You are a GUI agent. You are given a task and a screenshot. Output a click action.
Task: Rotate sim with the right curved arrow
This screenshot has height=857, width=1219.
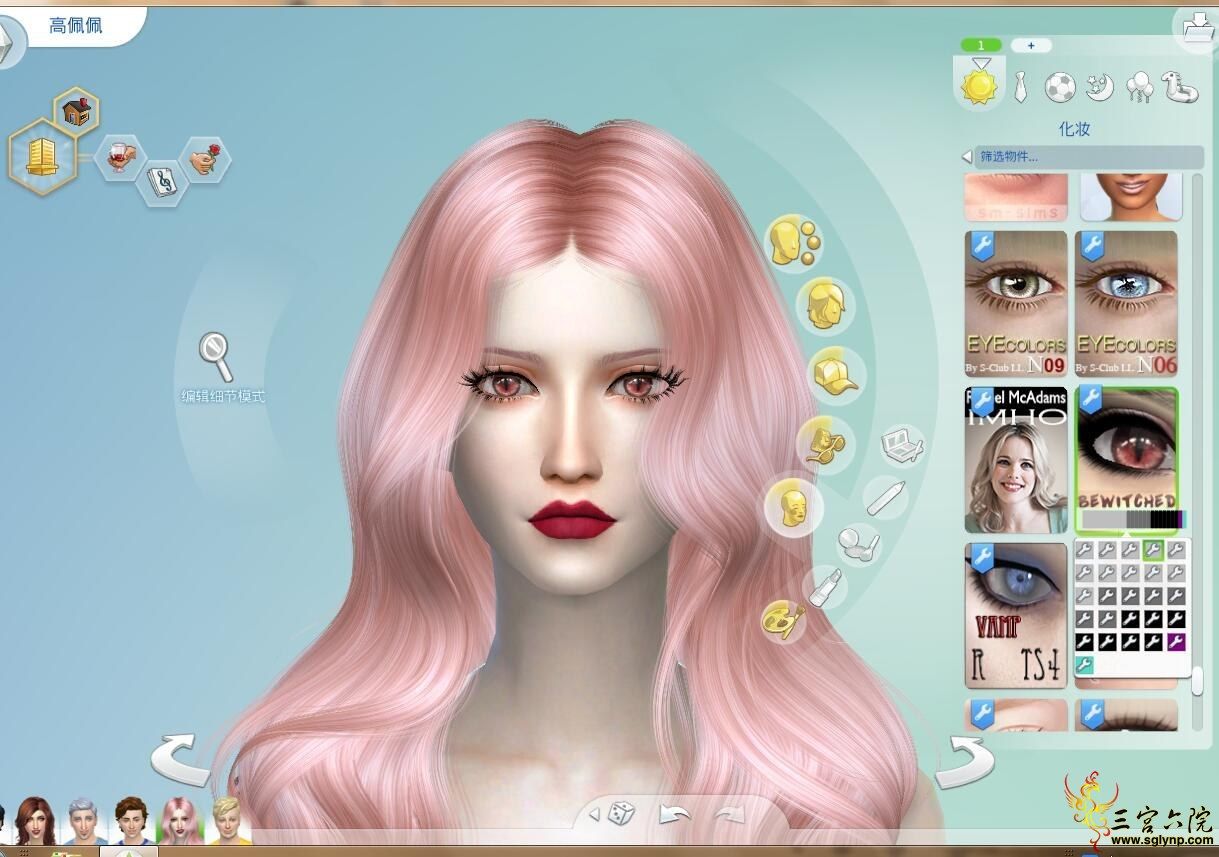[x=964, y=763]
